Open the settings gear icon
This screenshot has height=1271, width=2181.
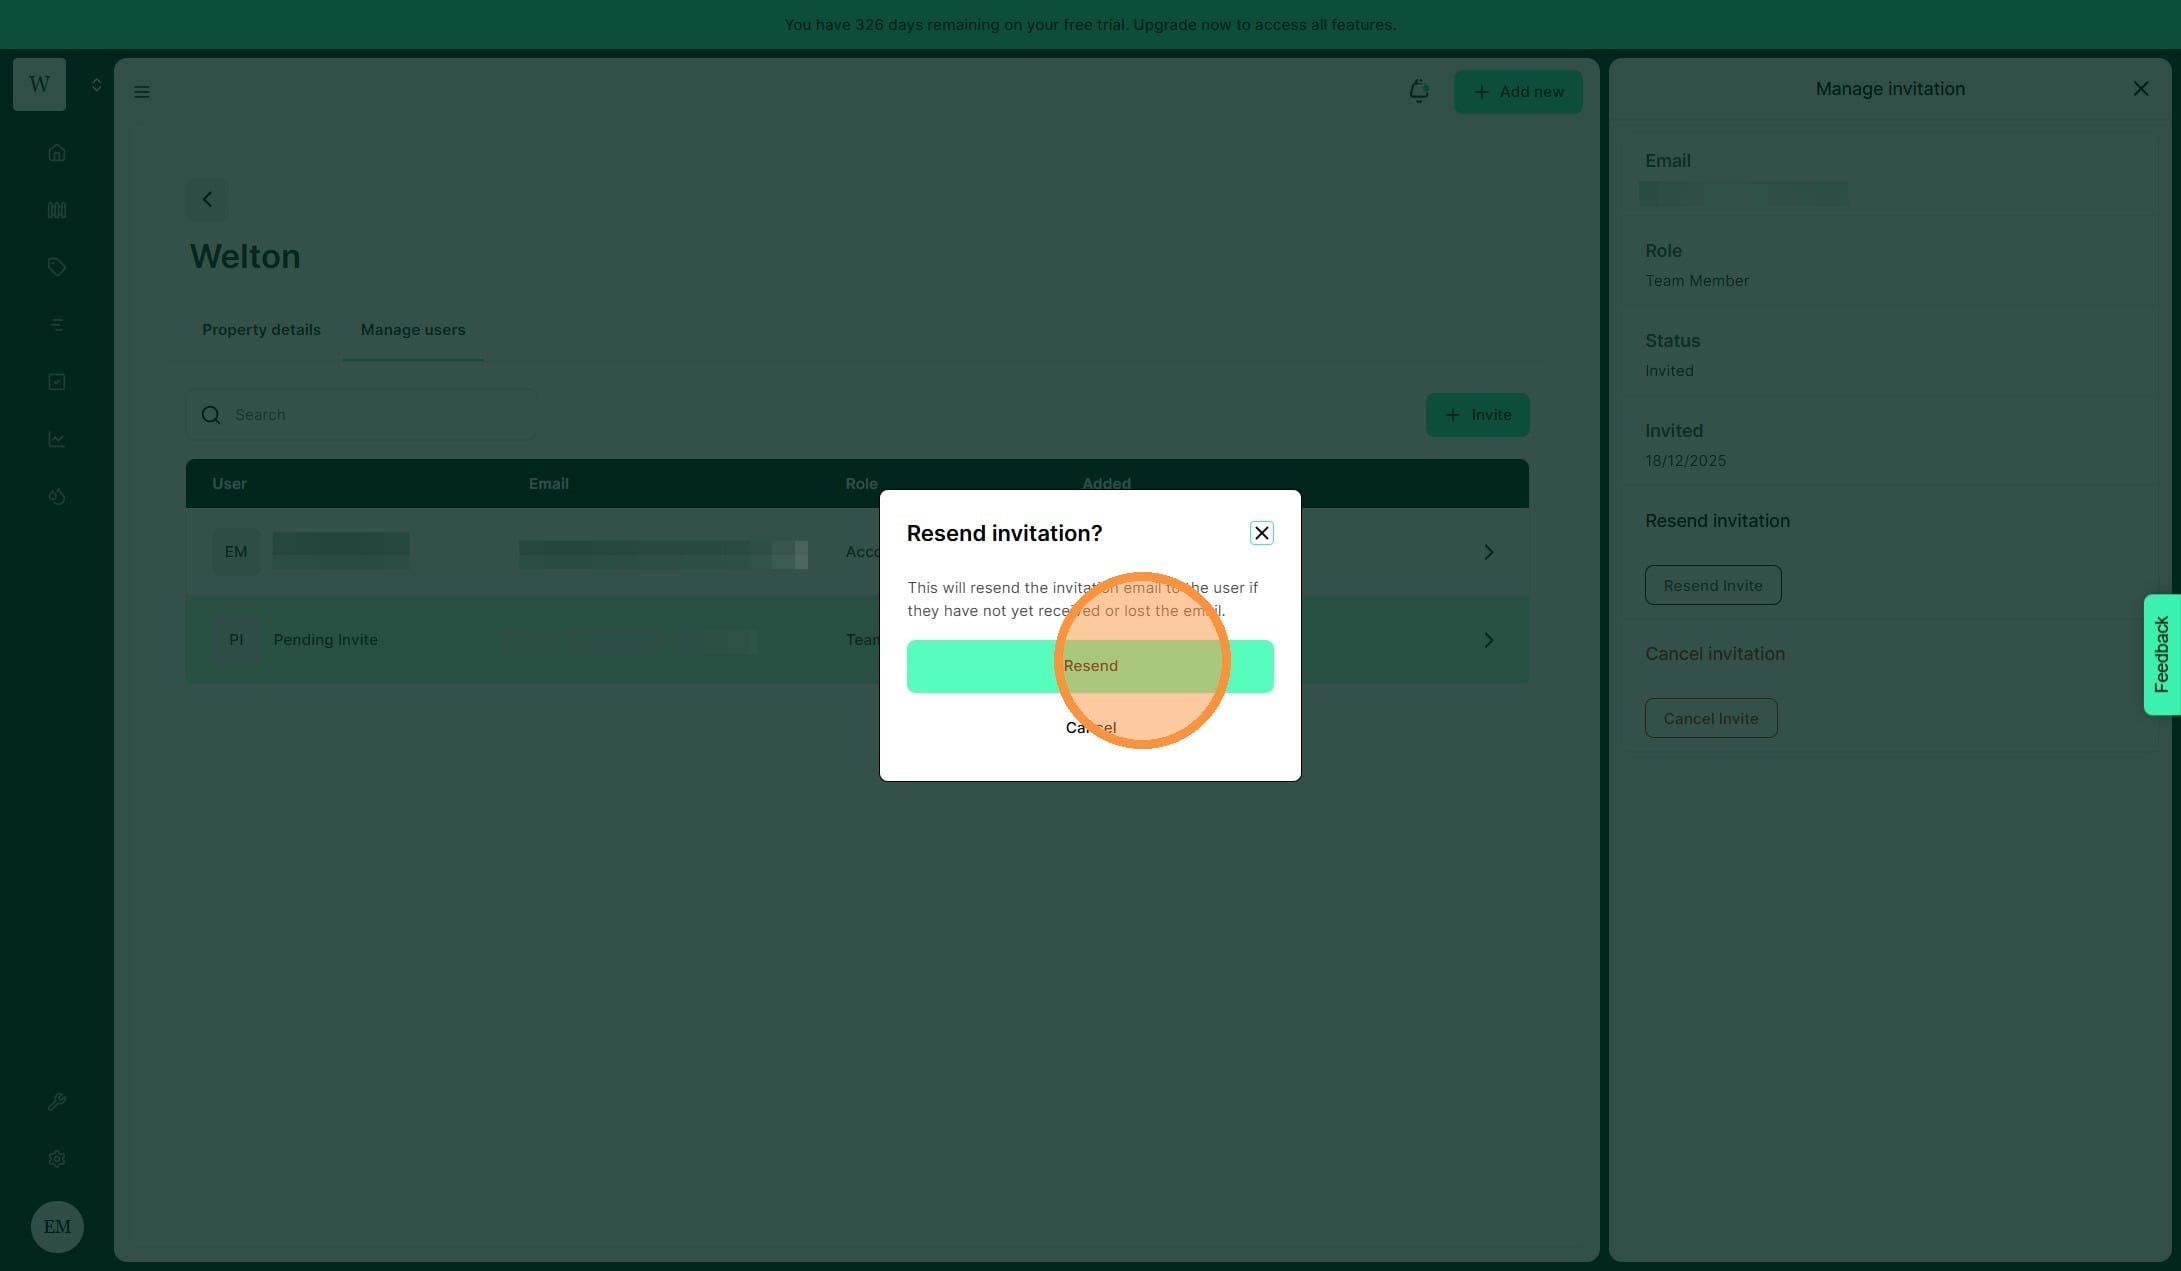(x=57, y=1159)
